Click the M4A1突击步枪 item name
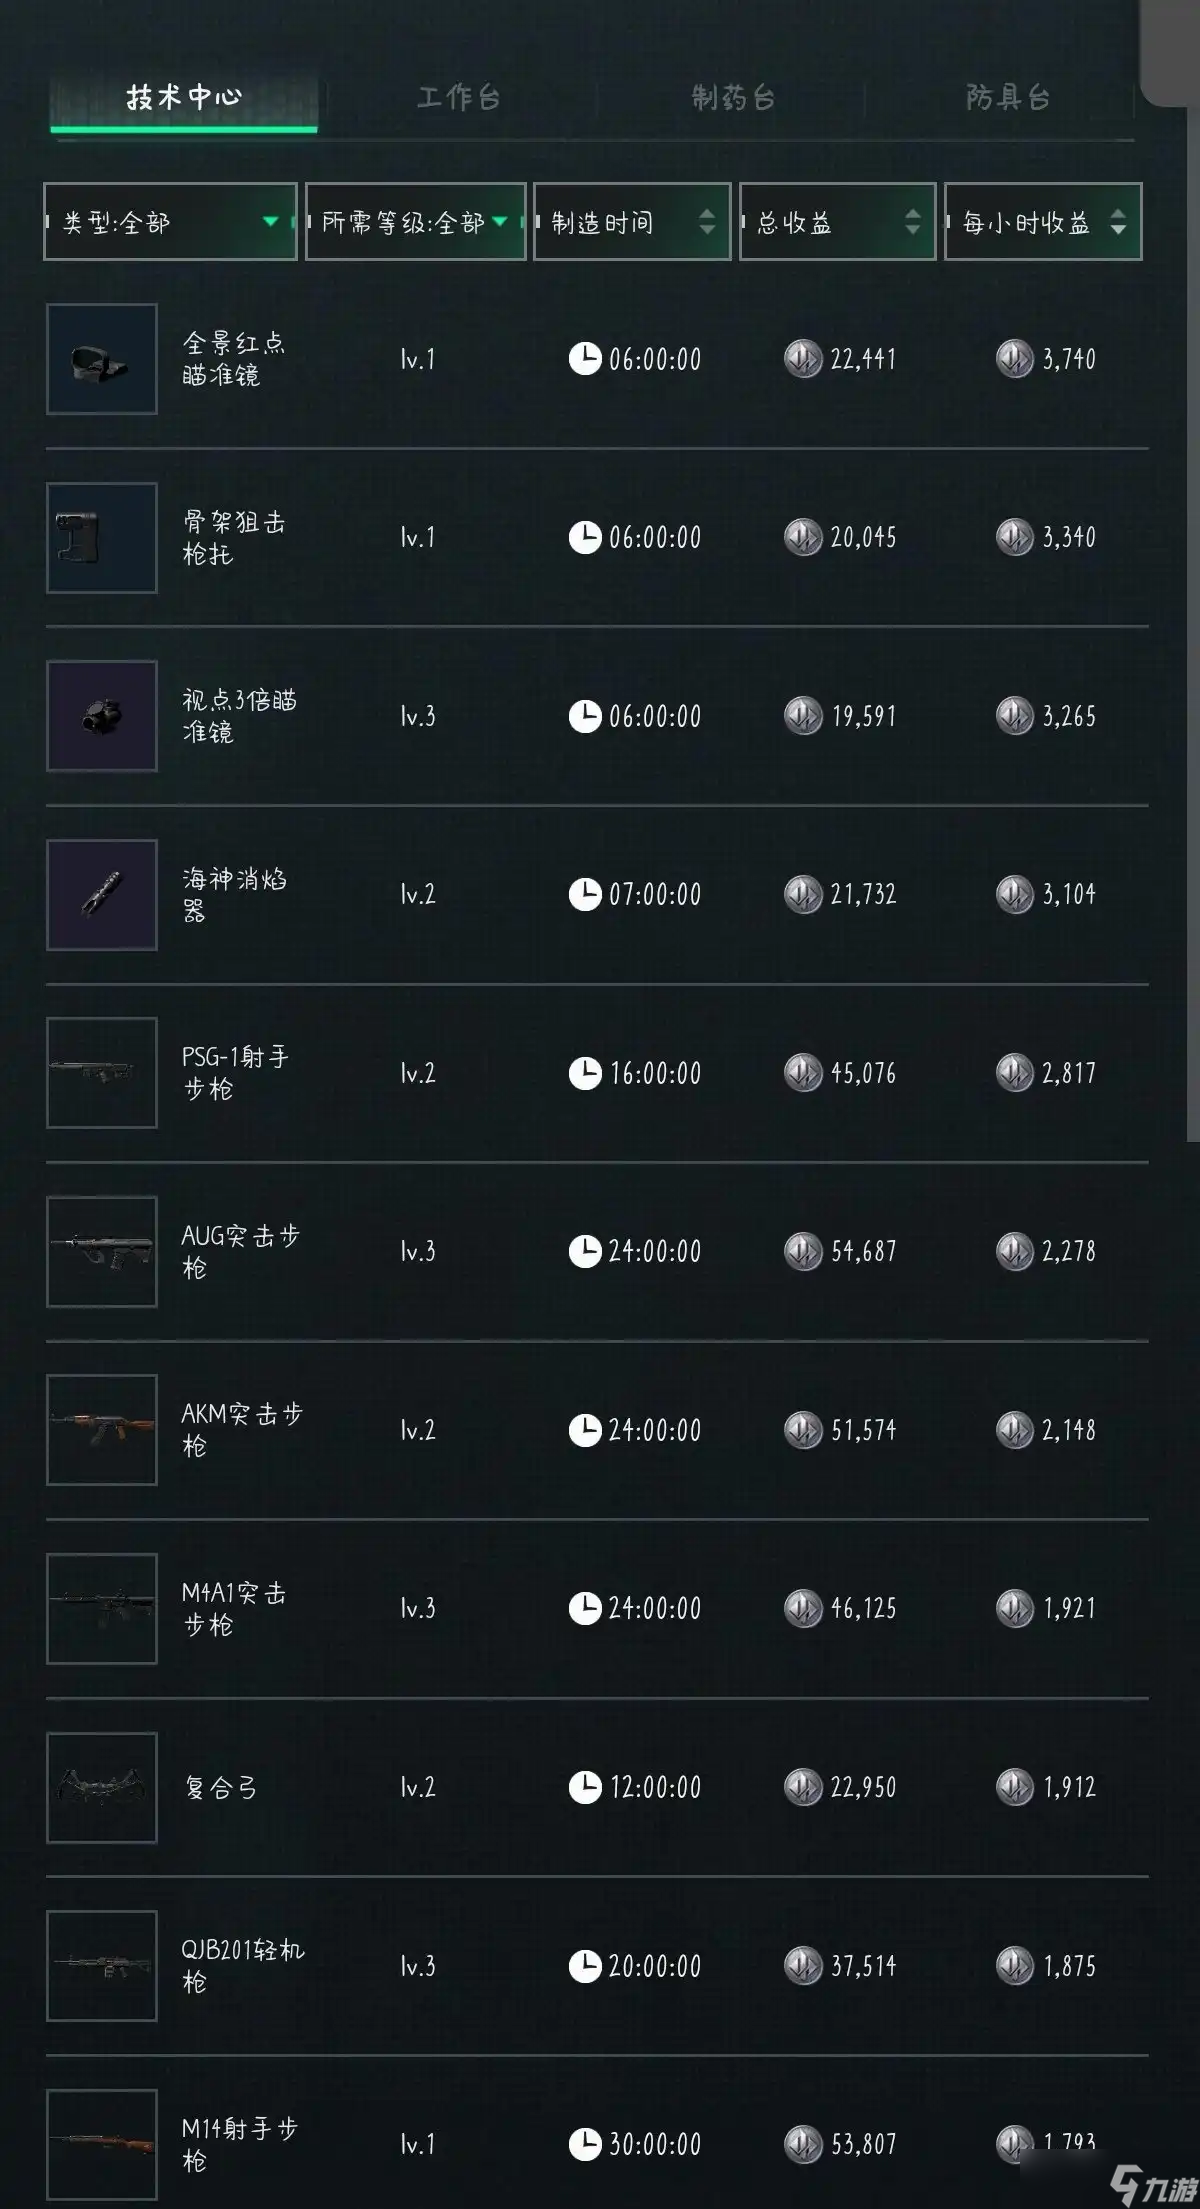The image size is (1200, 2209). [234, 1608]
